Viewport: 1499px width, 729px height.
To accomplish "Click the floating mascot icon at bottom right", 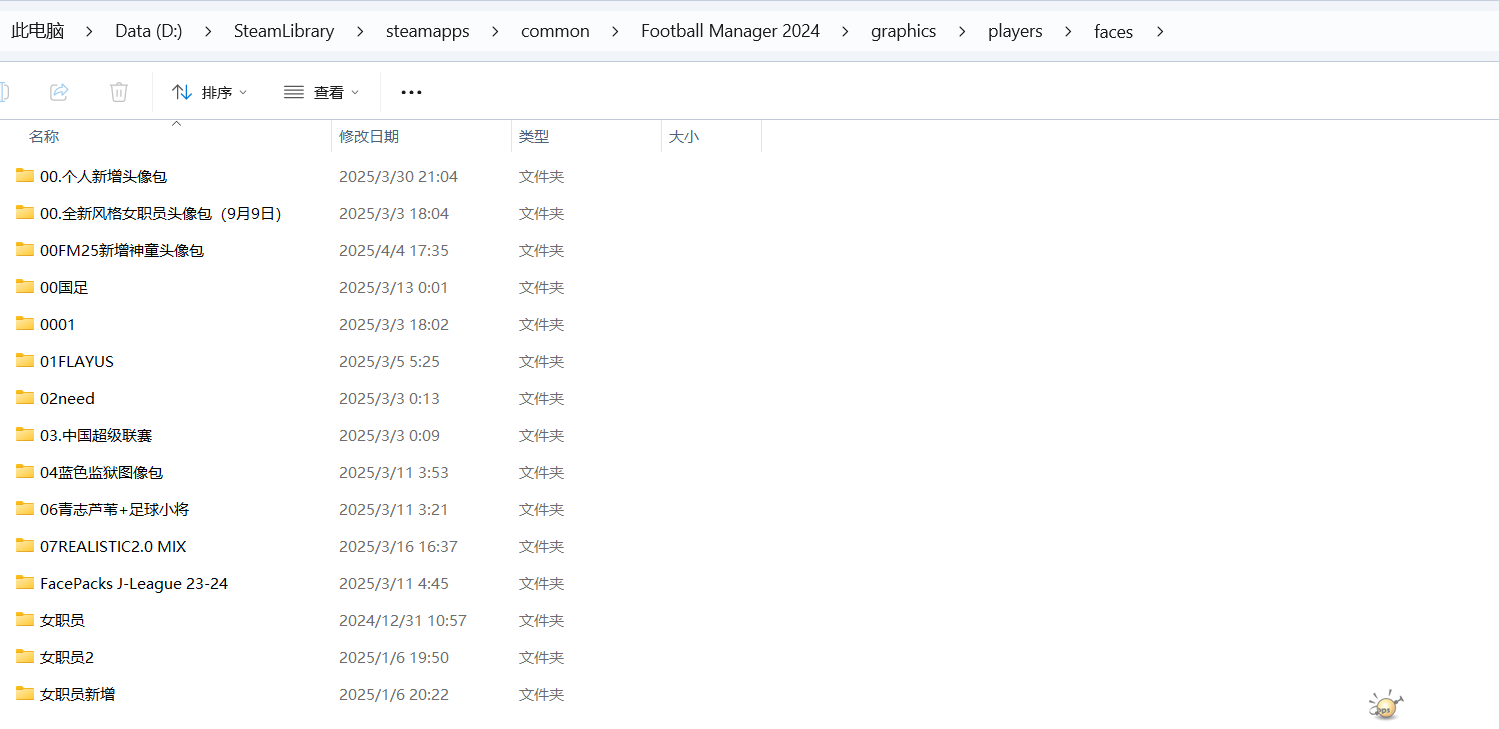I will (x=1385, y=705).
